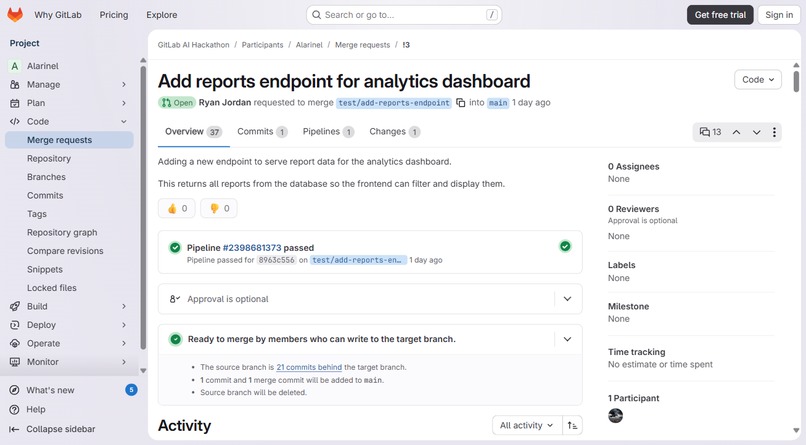This screenshot has width=806, height=445.
Task: Open Repository in sidebar
Action: tap(69, 158)
